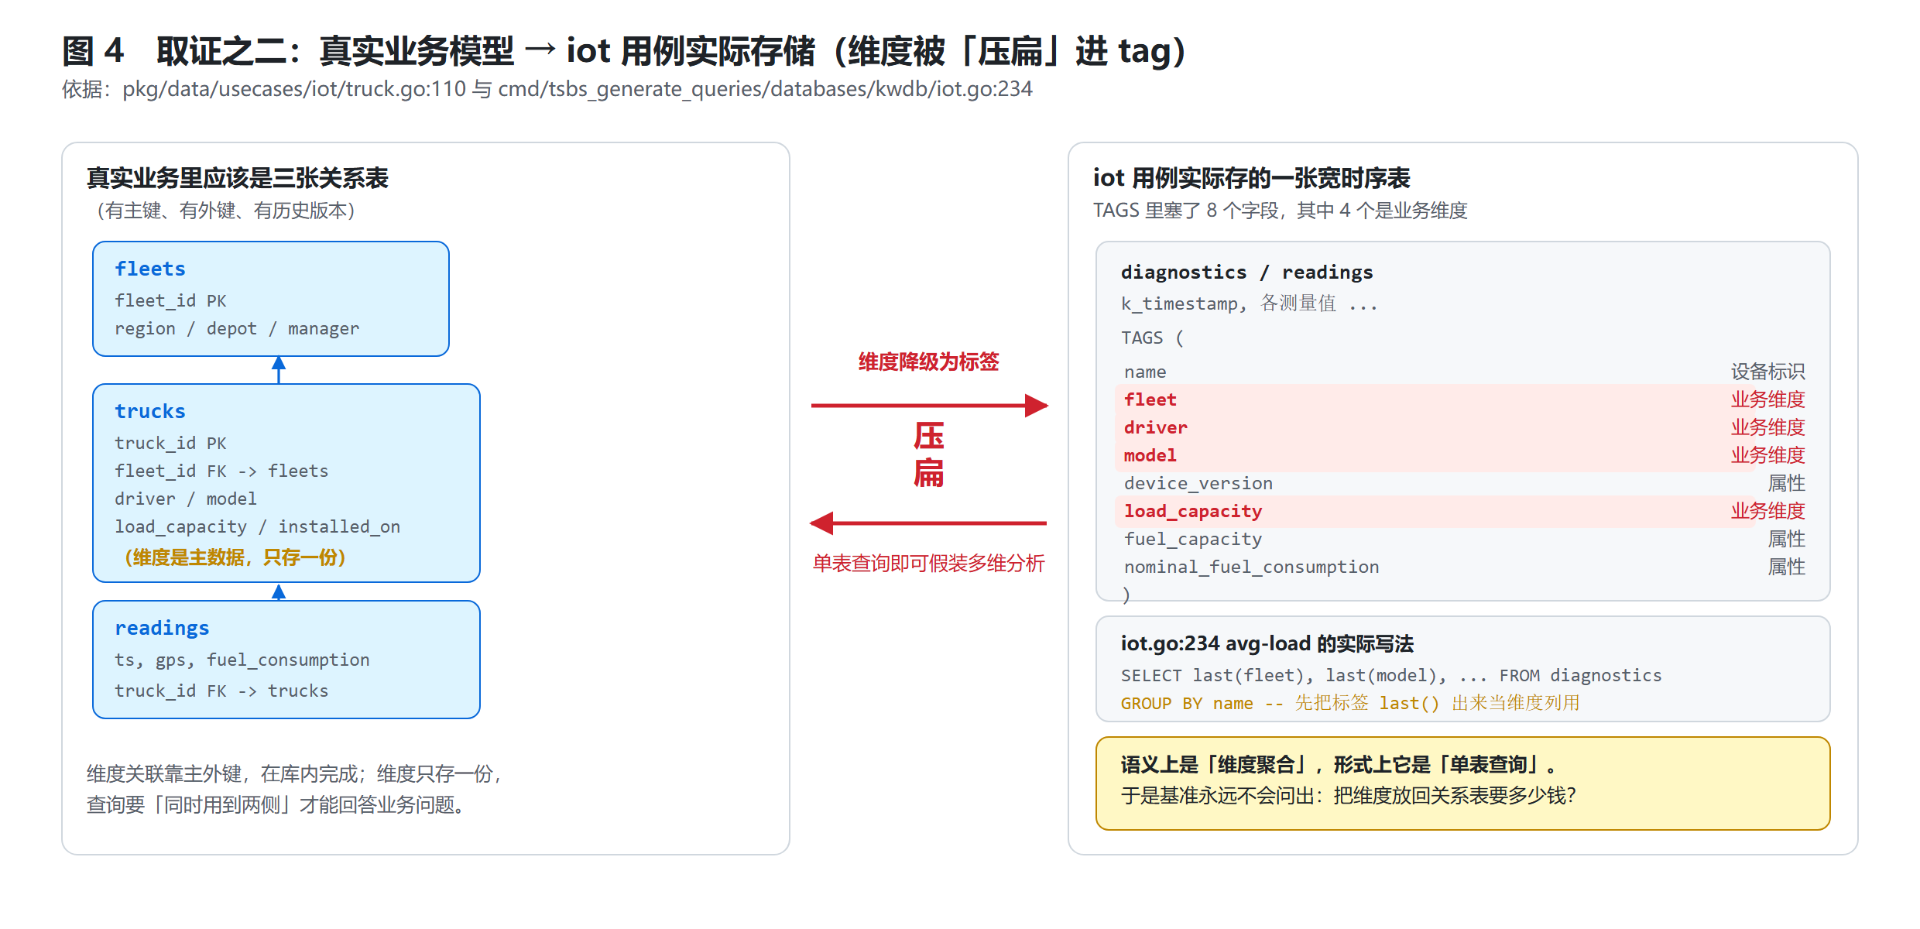Select the sentence starting "维度关联靠主外键"
Screen dimensions: 1920x929
tap(294, 774)
